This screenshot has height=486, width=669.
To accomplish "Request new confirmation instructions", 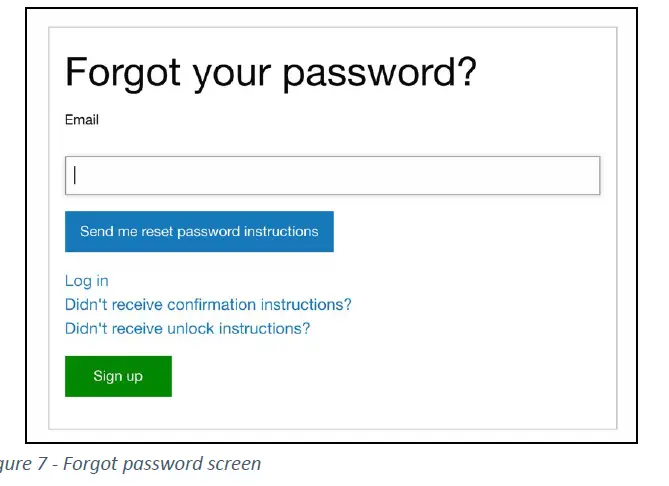I will coord(208,305).
